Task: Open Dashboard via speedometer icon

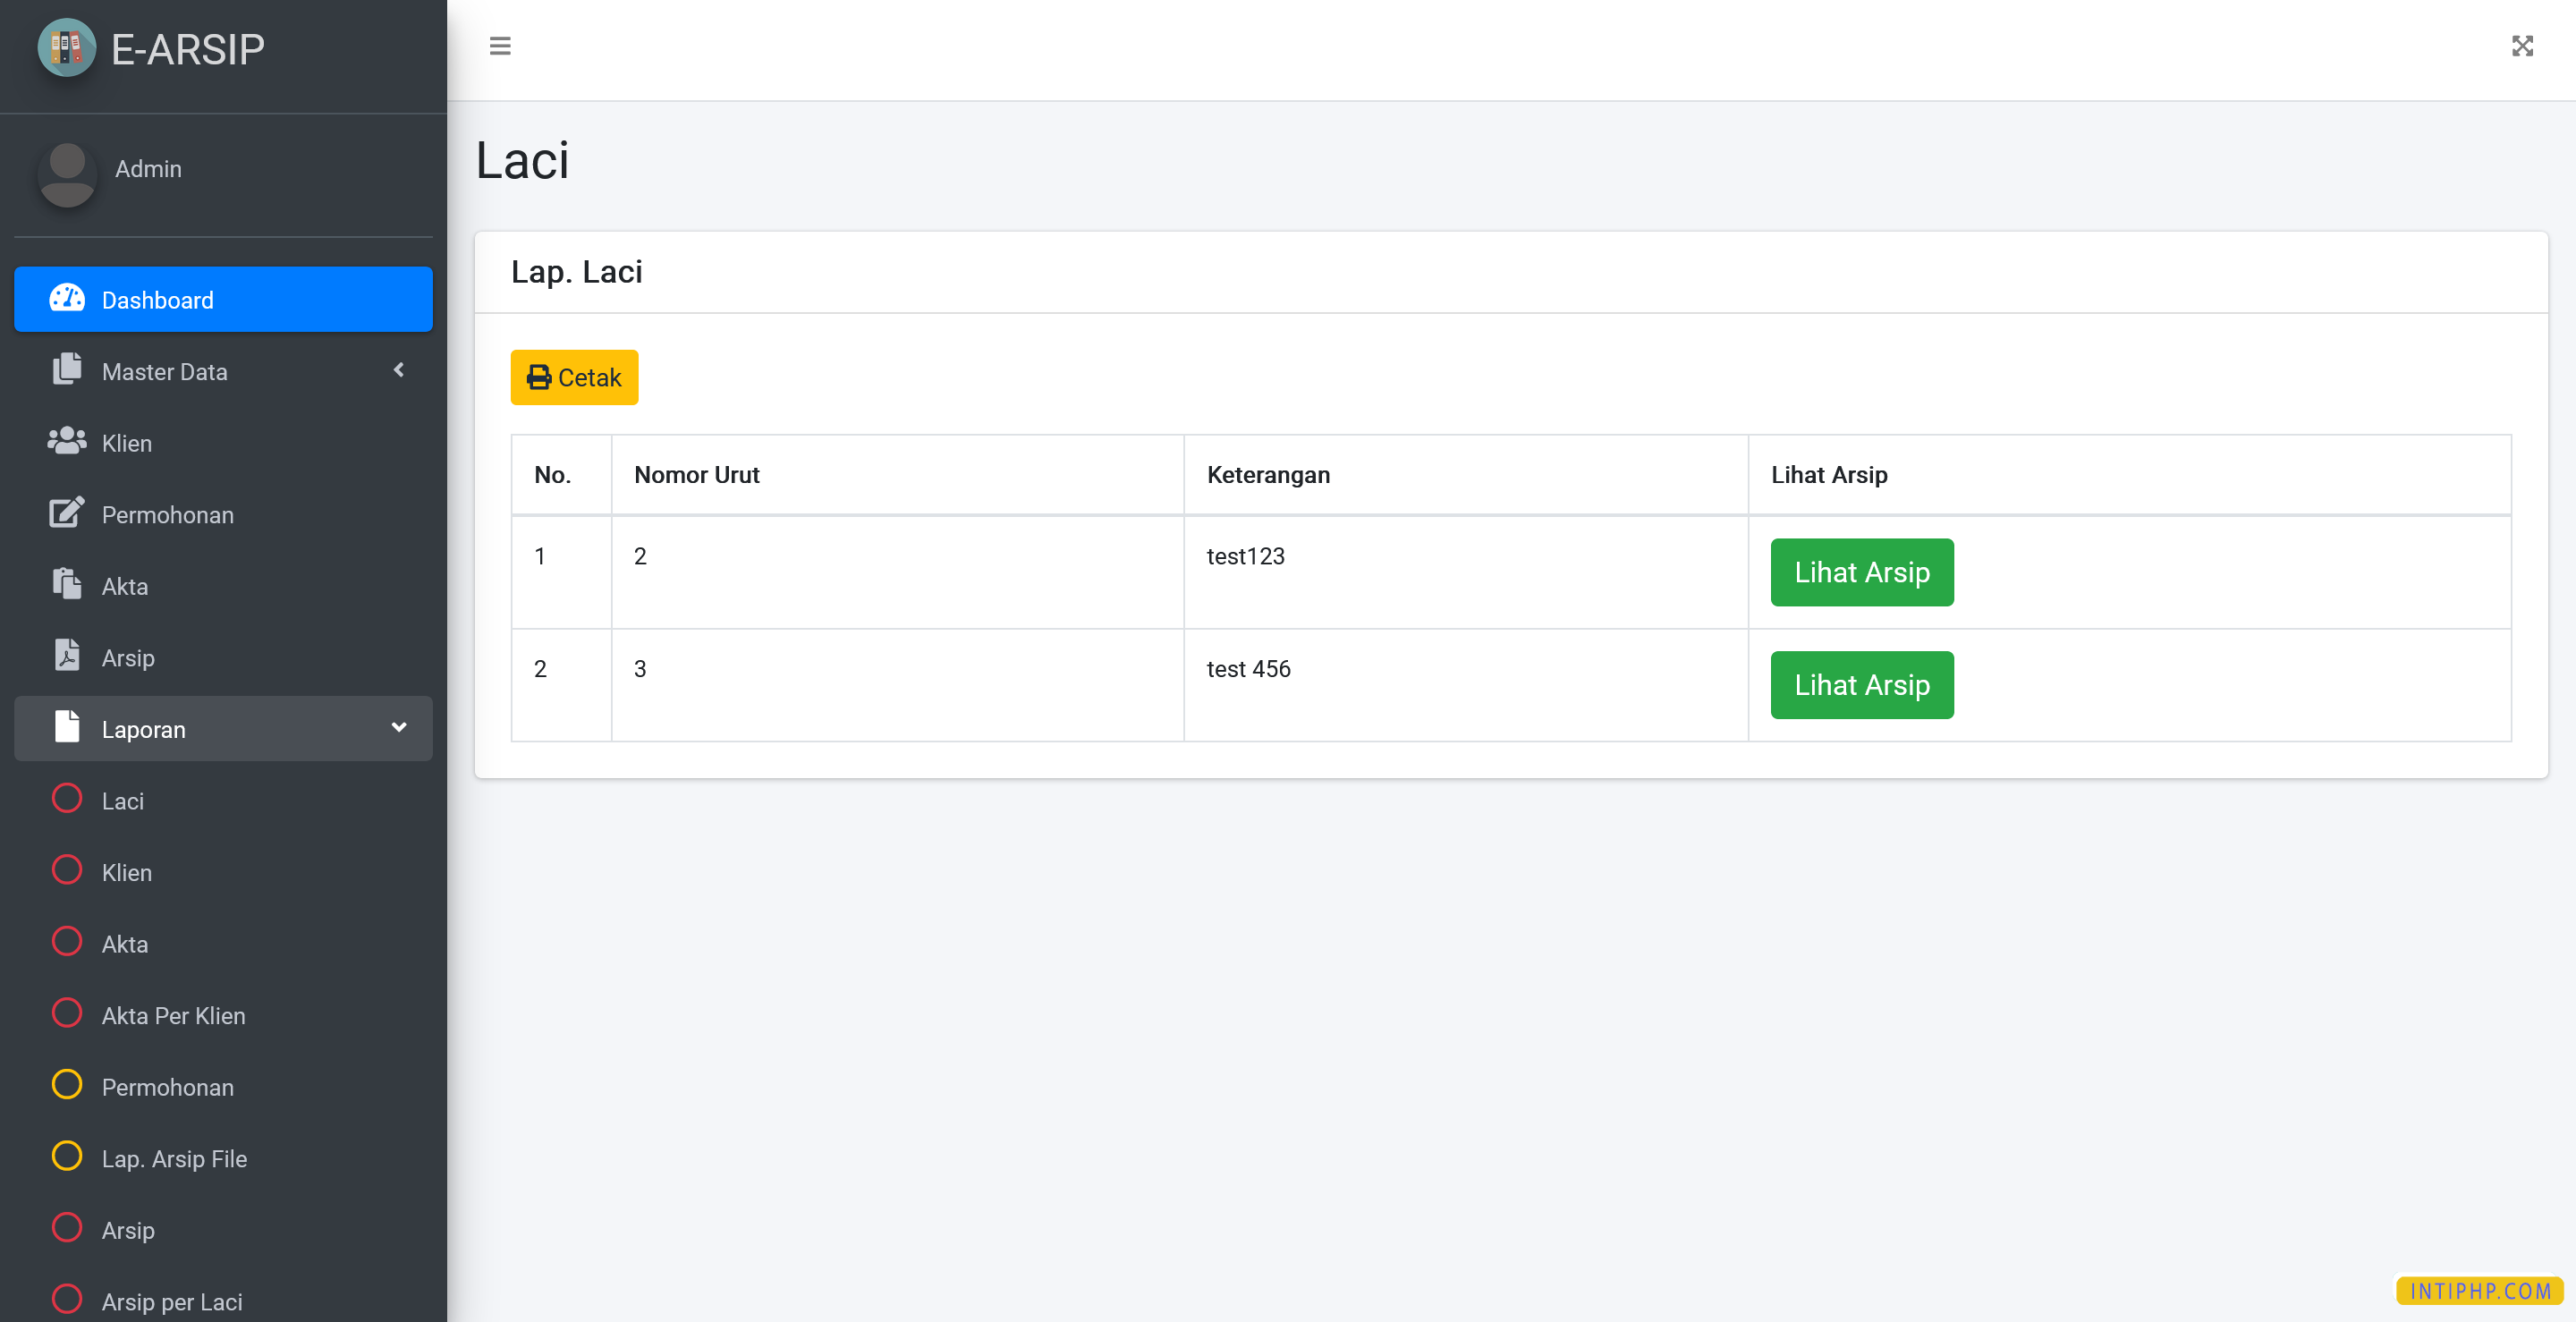Action: click(x=67, y=298)
